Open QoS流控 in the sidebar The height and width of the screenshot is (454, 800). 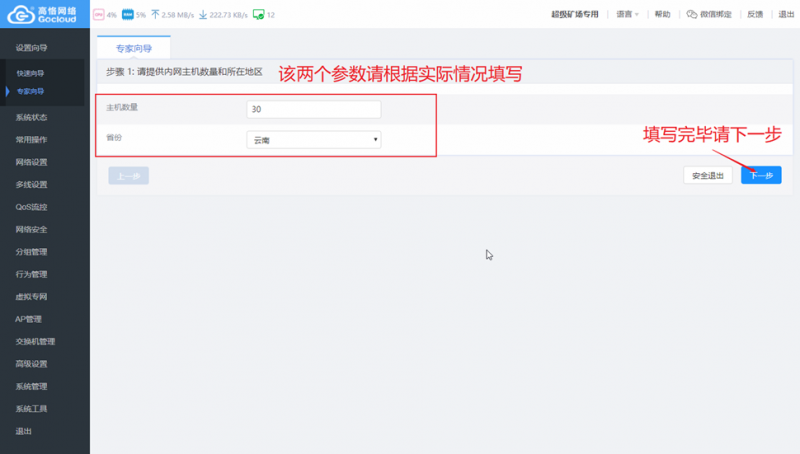(x=31, y=207)
